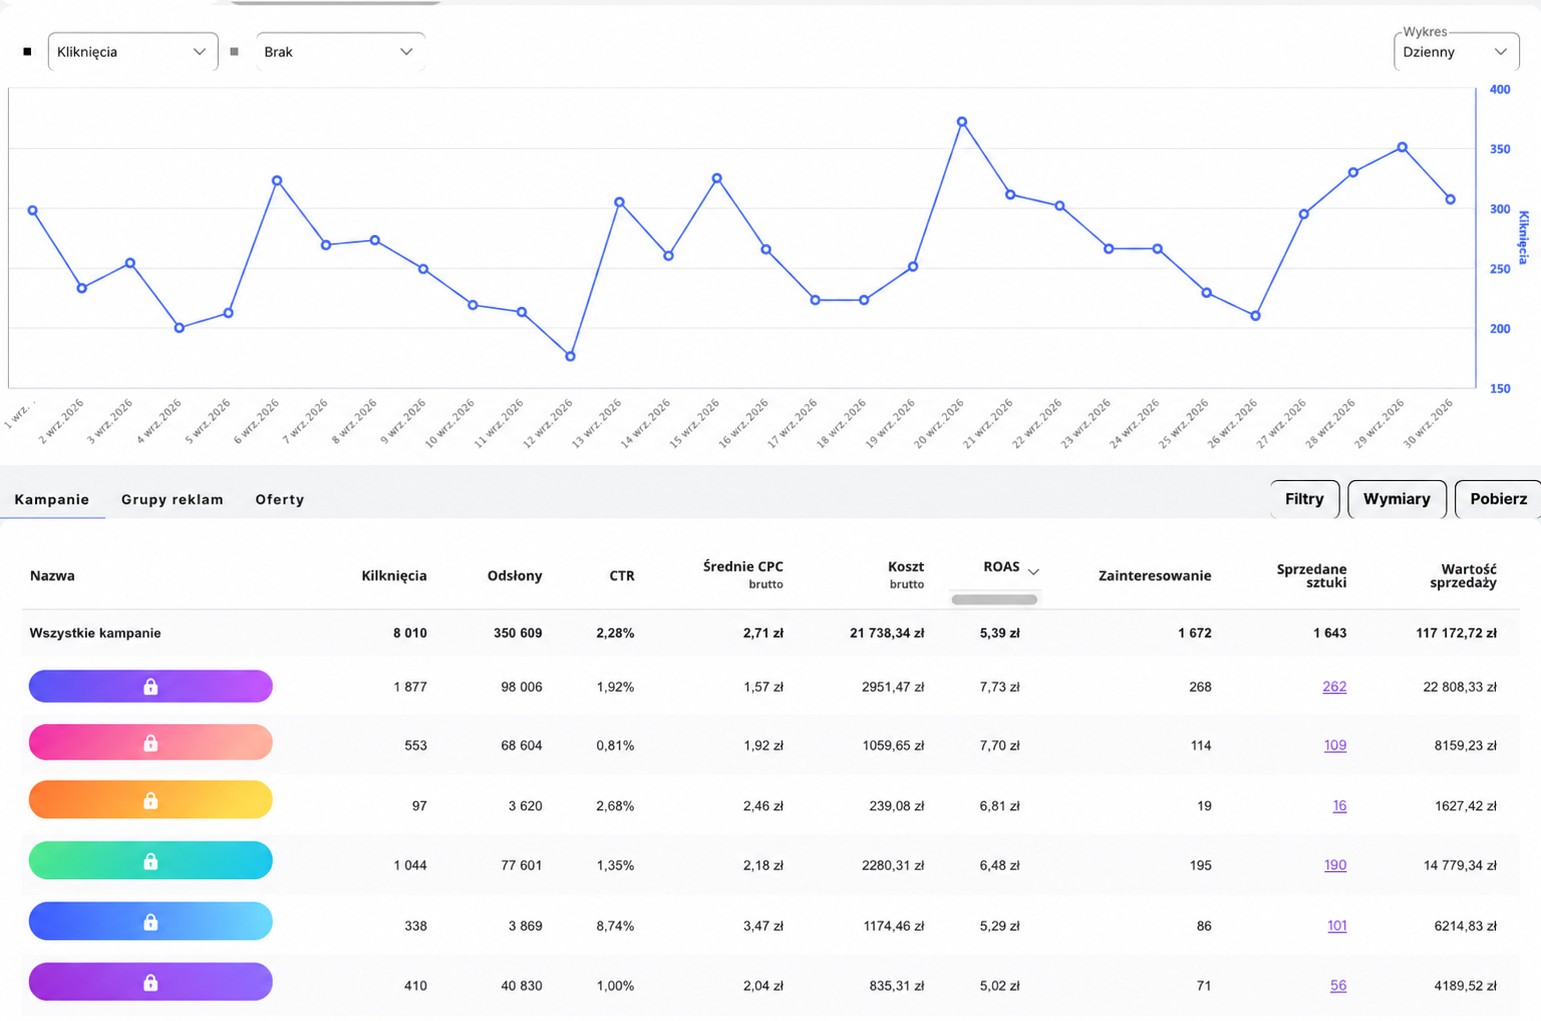Click lock icon on green campaign with 1 044 clicks
The height and width of the screenshot is (1021, 1541).
coord(150,861)
